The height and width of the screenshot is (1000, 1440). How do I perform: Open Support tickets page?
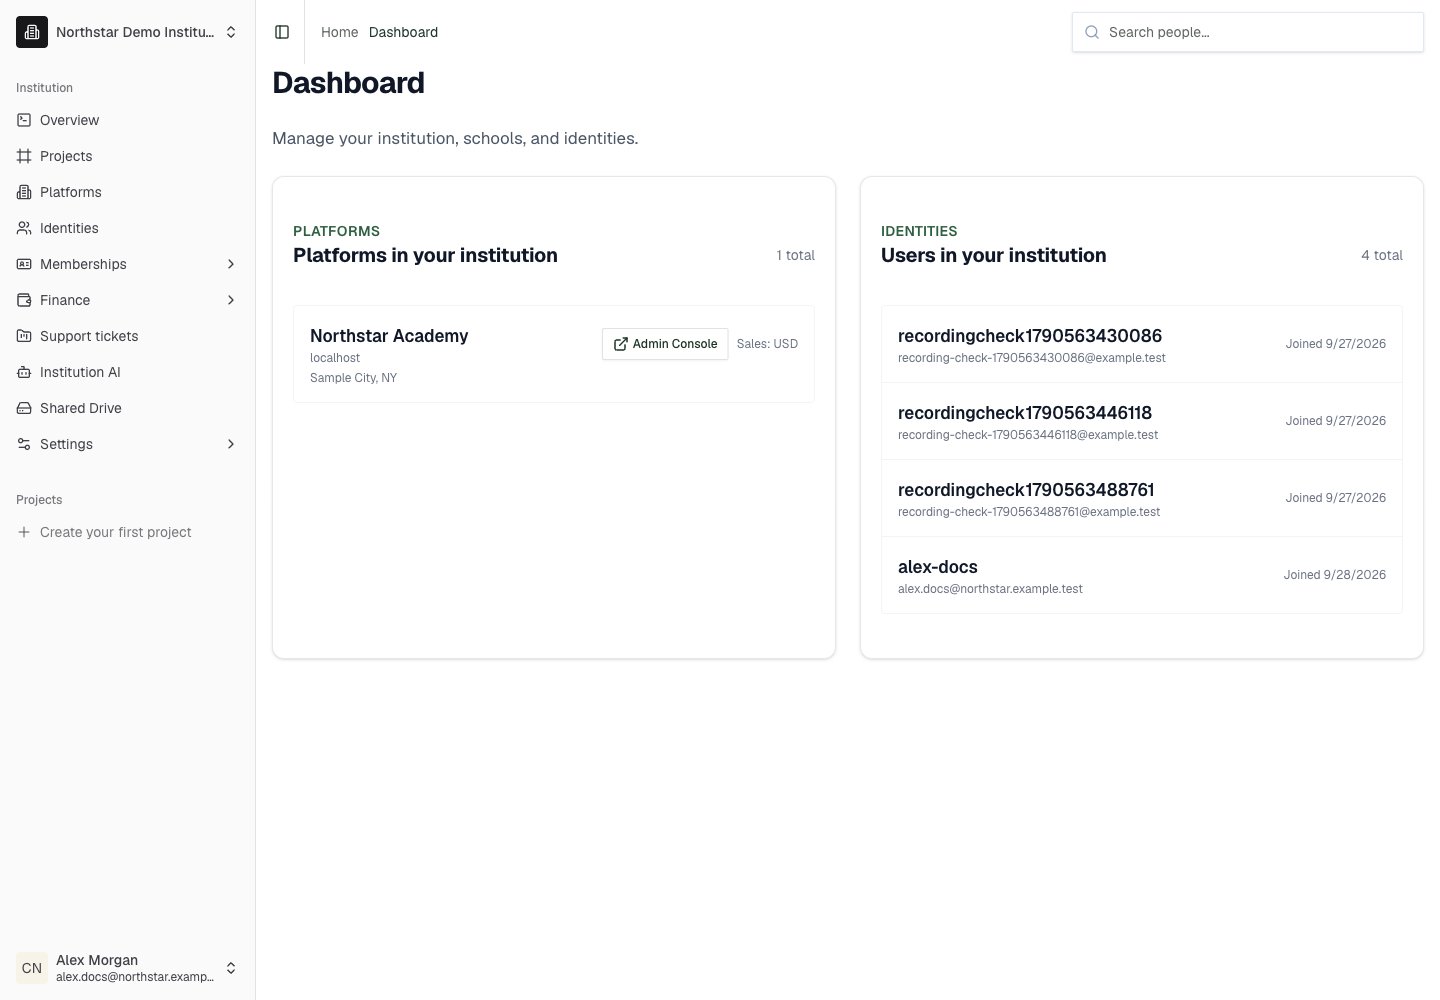[128, 336]
